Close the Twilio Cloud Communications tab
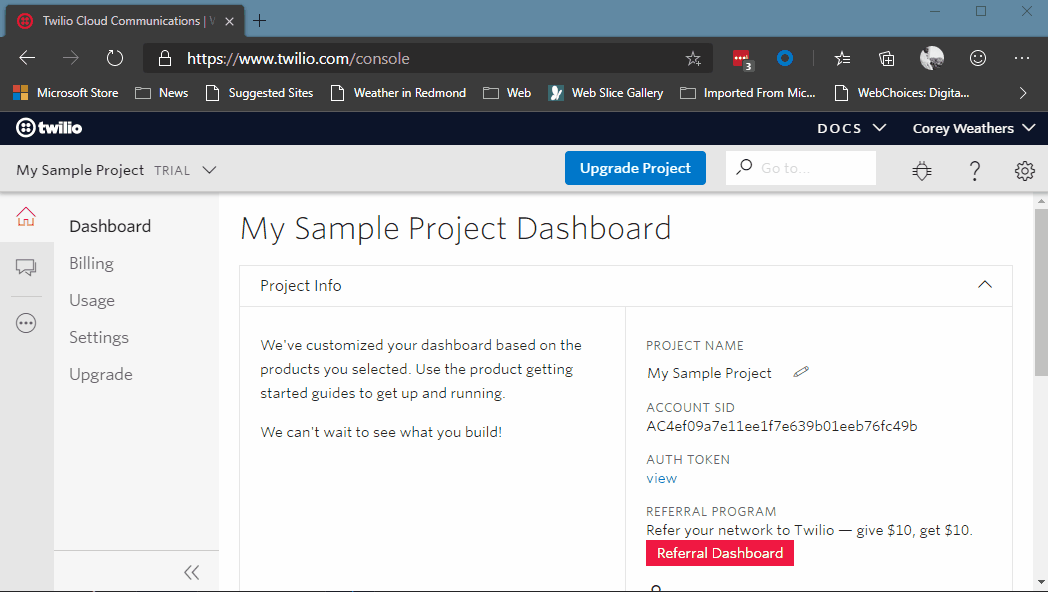1048x592 pixels. pyautogui.click(x=229, y=21)
